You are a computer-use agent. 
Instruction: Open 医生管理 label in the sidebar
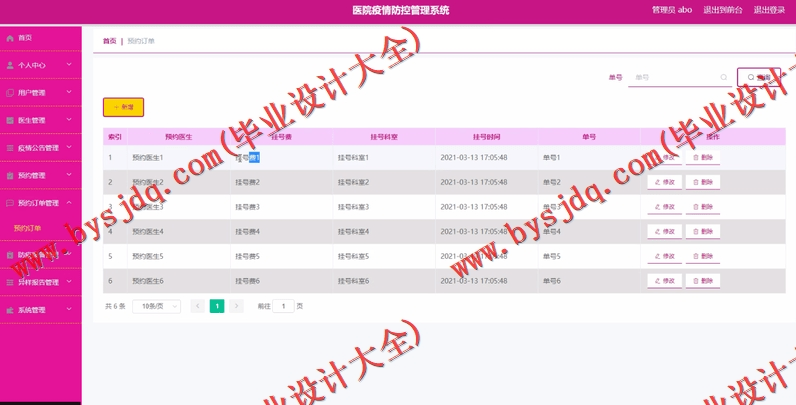31,120
